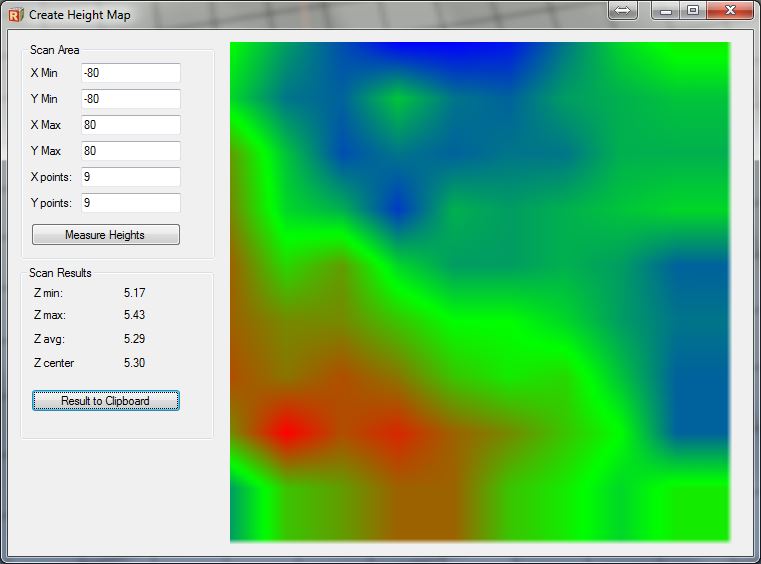Click the Z max value 5.43

pos(135,316)
